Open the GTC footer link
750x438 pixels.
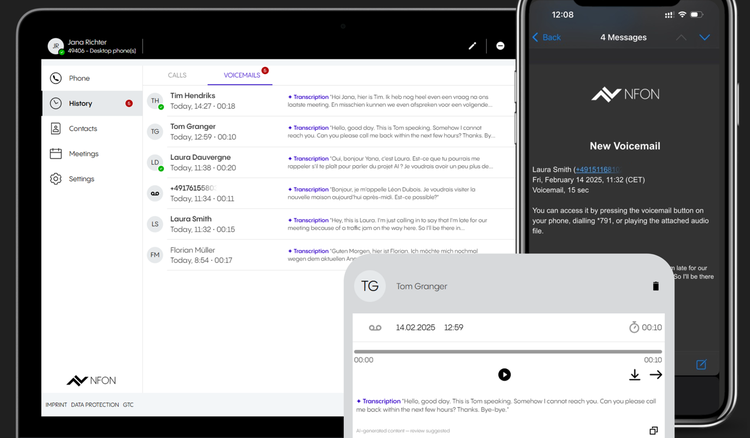(x=128, y=405)
